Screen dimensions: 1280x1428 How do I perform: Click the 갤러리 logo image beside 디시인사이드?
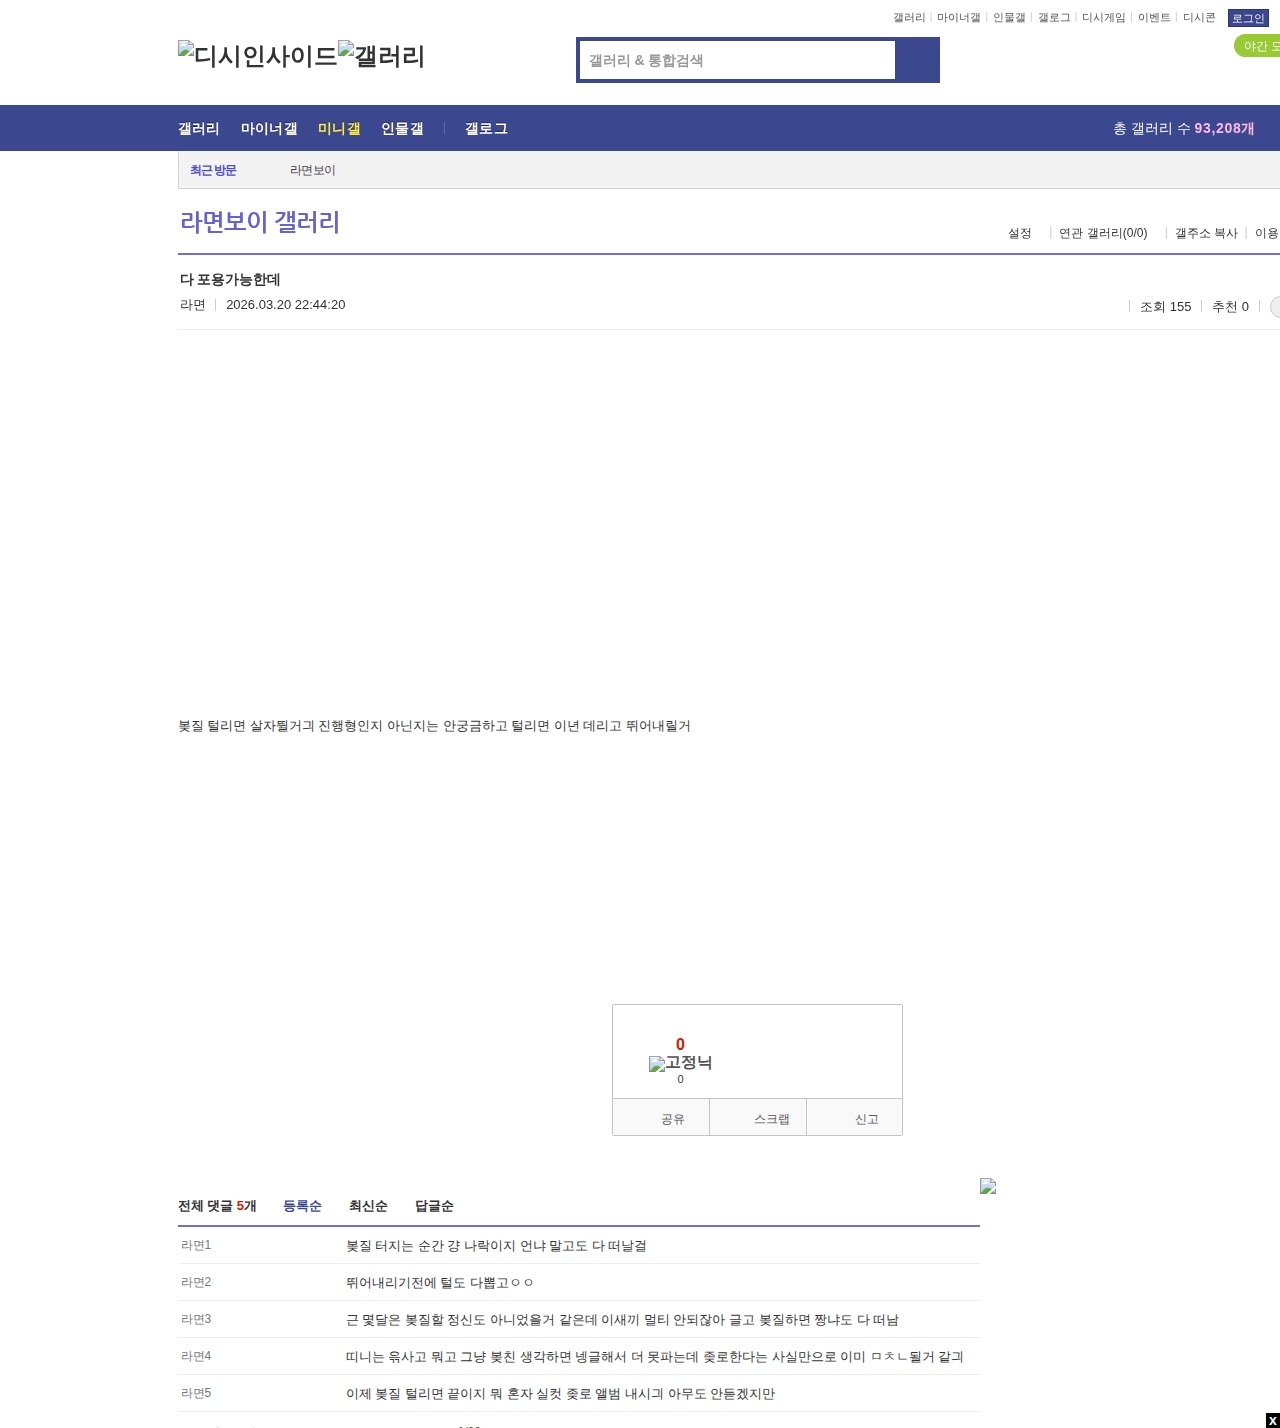(382, 56)
